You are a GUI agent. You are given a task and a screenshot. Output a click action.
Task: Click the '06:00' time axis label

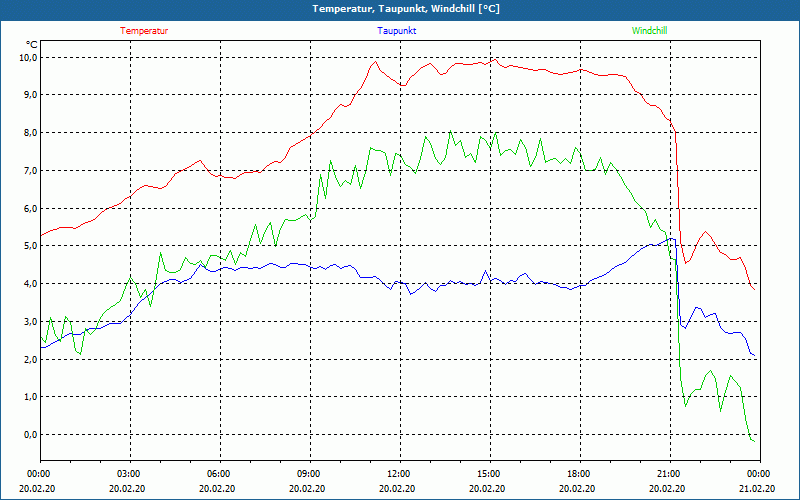pos(217,474)
